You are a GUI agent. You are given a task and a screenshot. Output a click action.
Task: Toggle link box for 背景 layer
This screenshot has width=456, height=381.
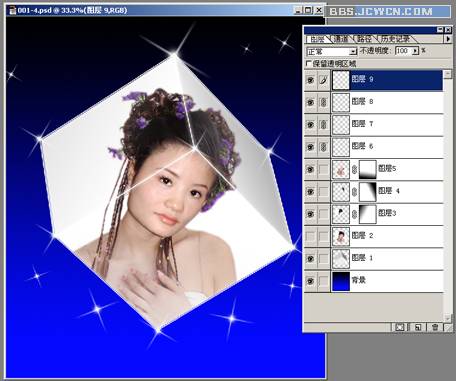point(323,281)
